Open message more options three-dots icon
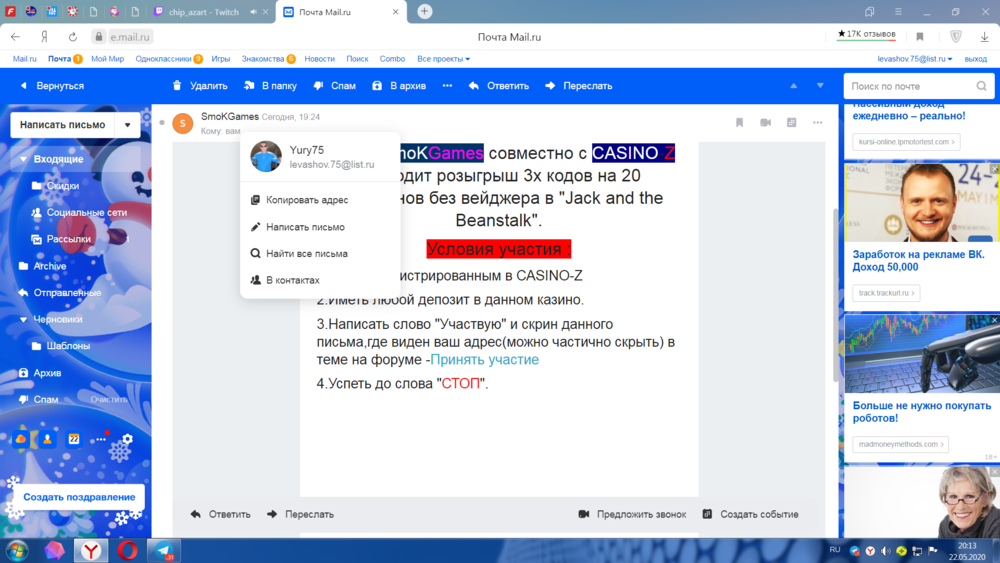The width and height of the screenshot is (1000, 563). coord(818,122)
